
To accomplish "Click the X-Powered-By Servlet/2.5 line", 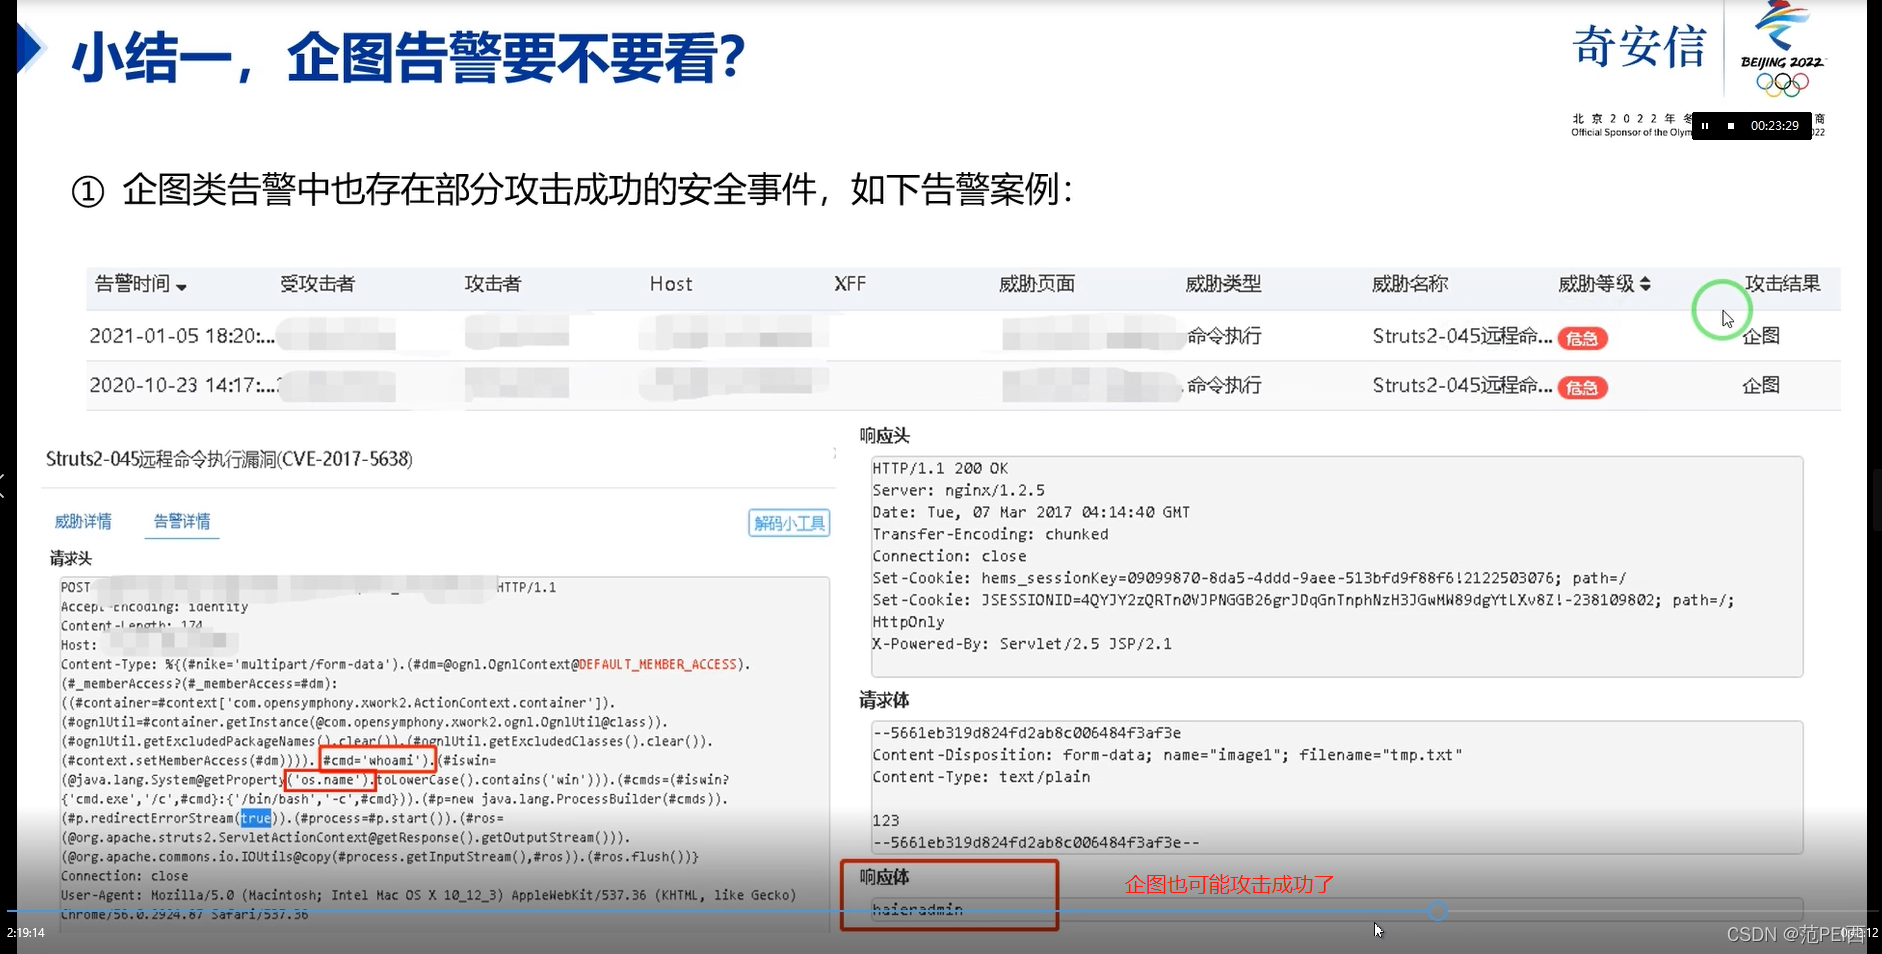I will point(1022,644).
